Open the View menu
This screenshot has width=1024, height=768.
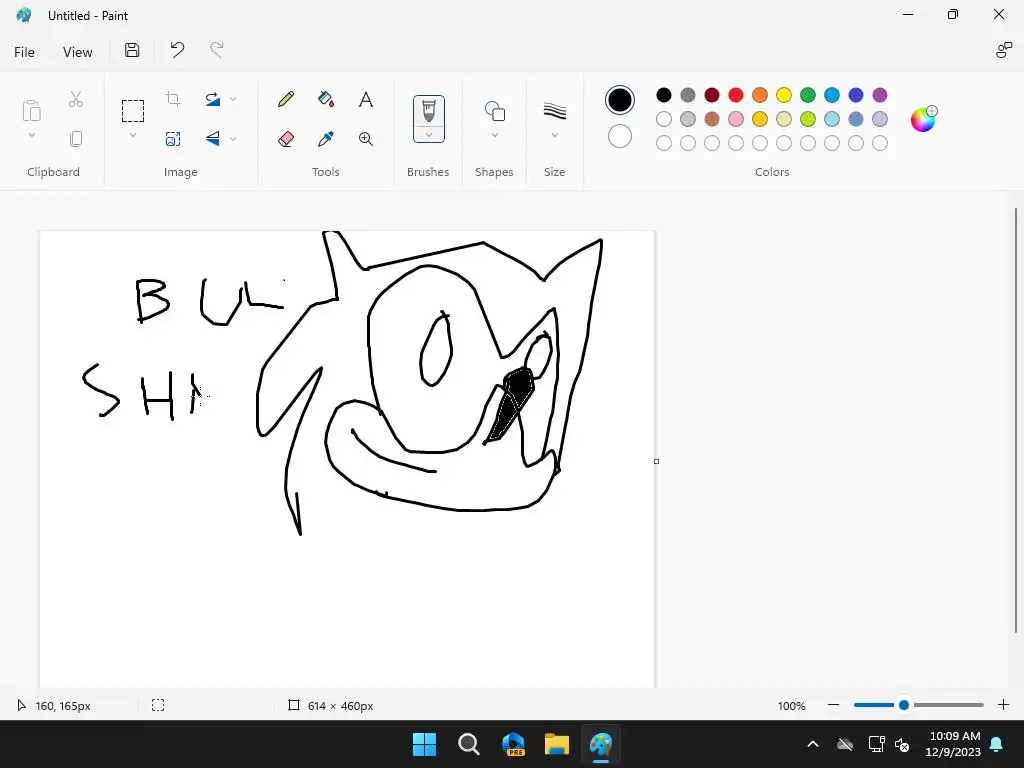point(77,52)
